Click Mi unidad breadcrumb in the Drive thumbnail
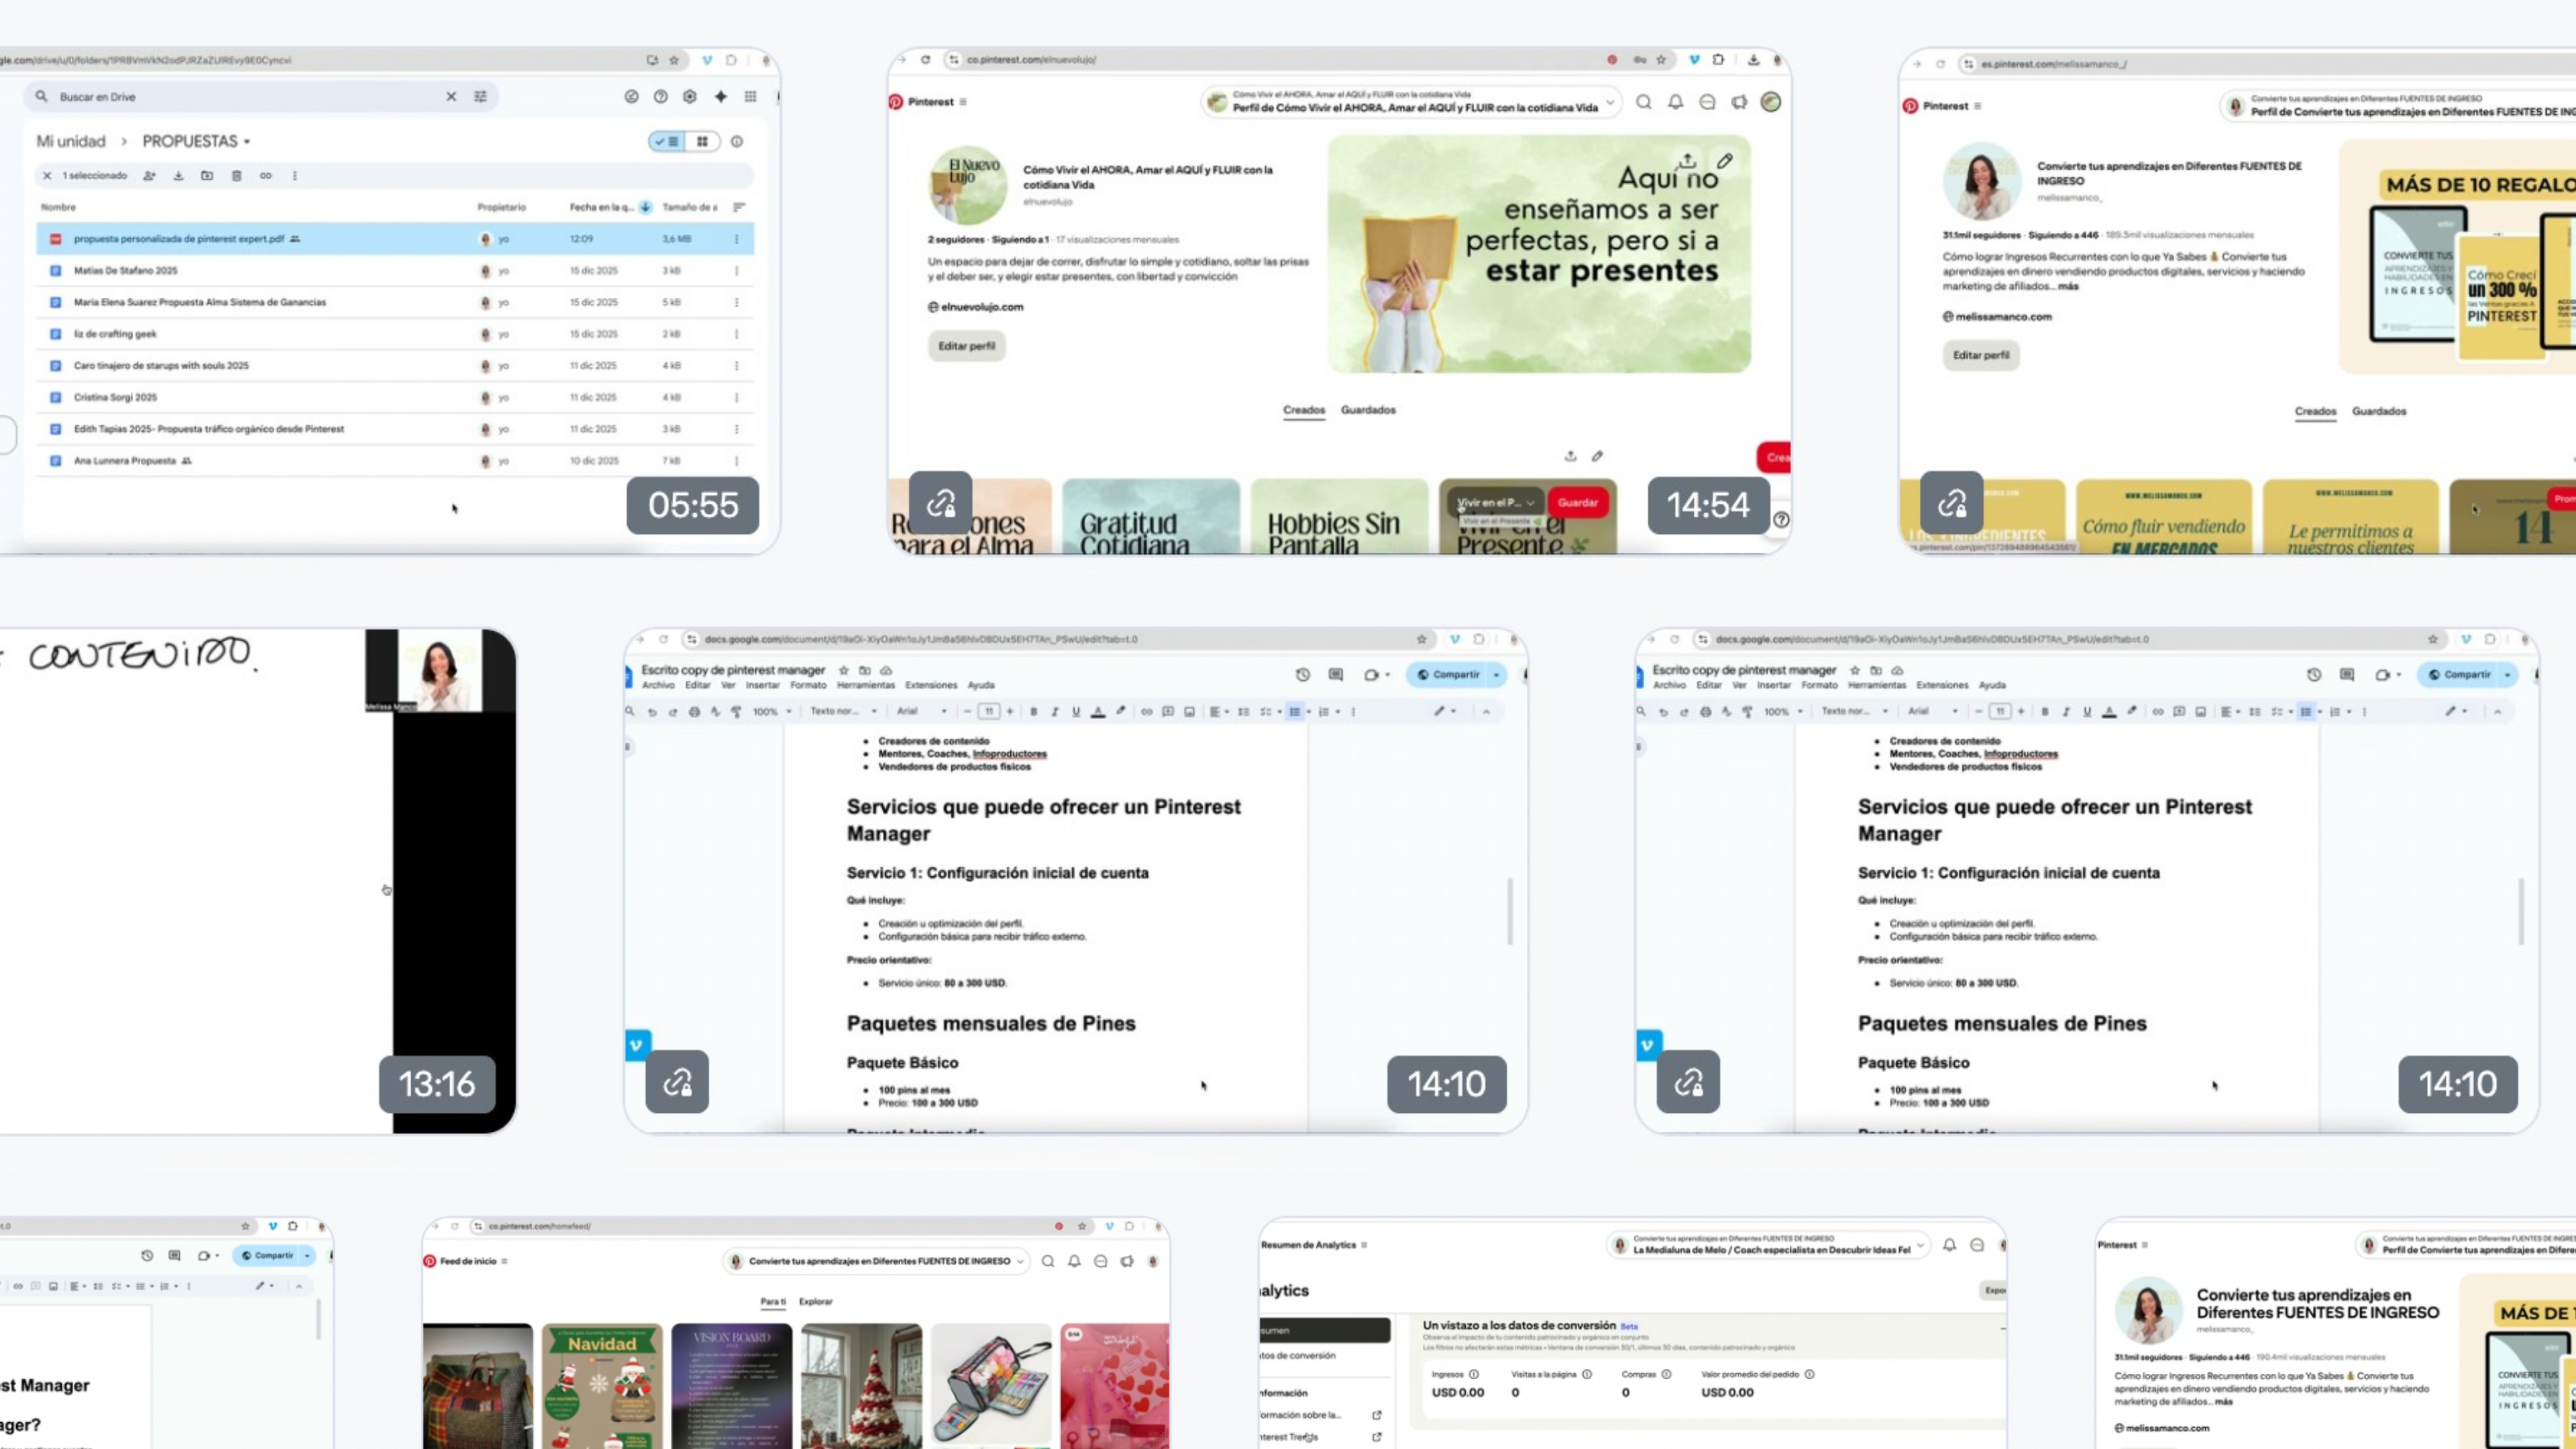Viewport: 2576px width, 1449px height. click(x=71, y=142)
